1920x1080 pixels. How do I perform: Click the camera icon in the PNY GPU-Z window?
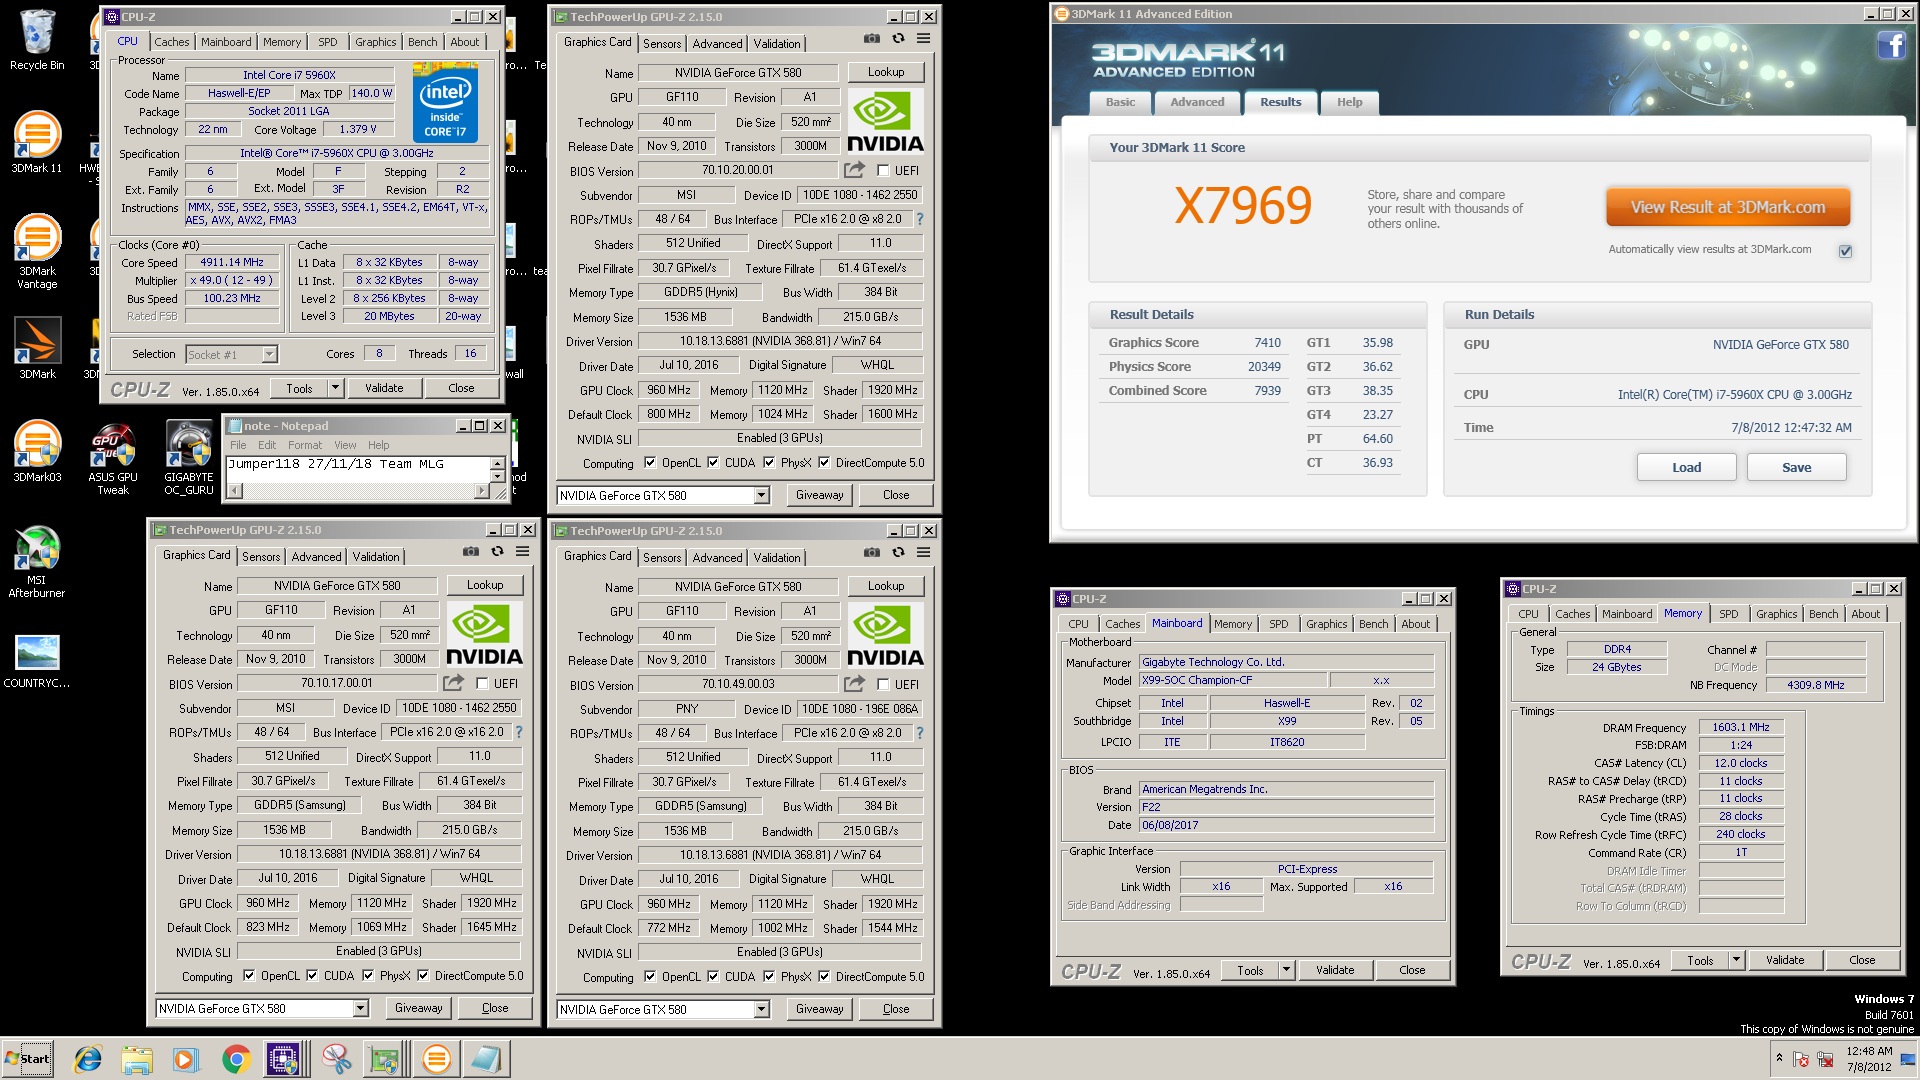click(872, 553)
